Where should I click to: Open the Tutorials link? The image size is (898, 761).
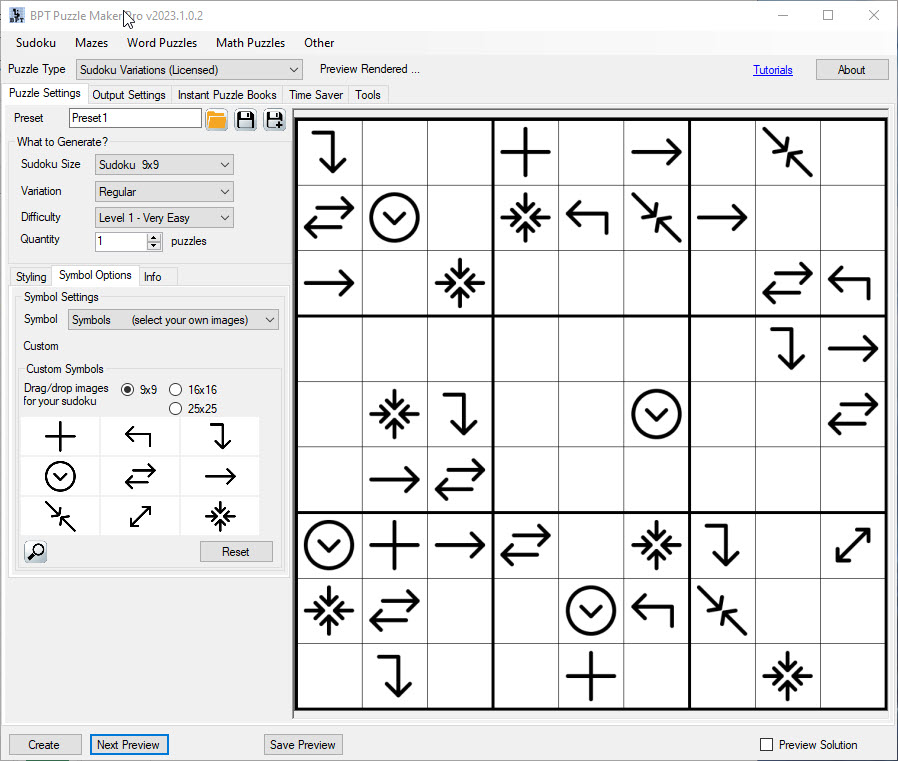point(772,69)
